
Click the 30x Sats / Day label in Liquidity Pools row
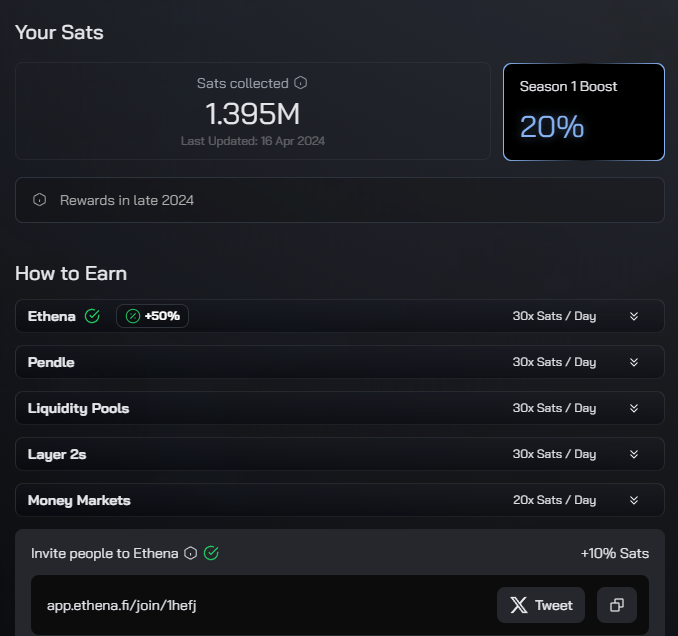click(x=554, y=408)
